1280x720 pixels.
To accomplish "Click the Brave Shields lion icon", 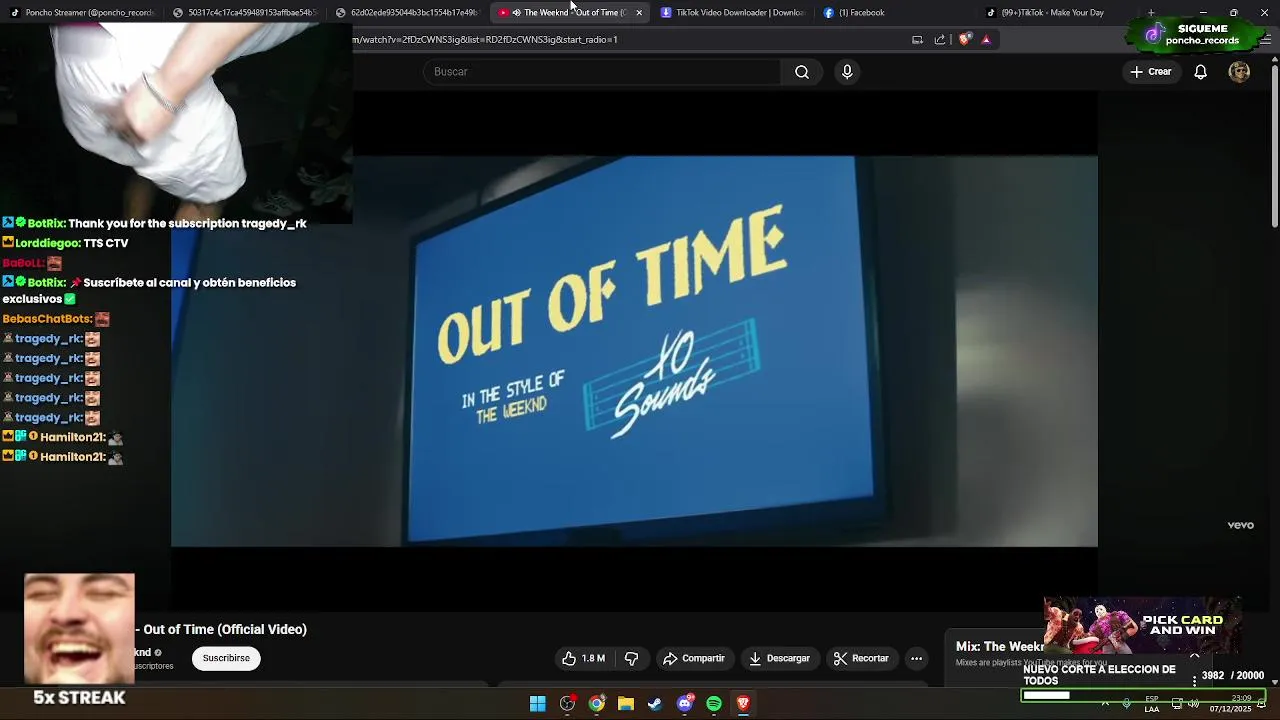I will click(964, 40).
